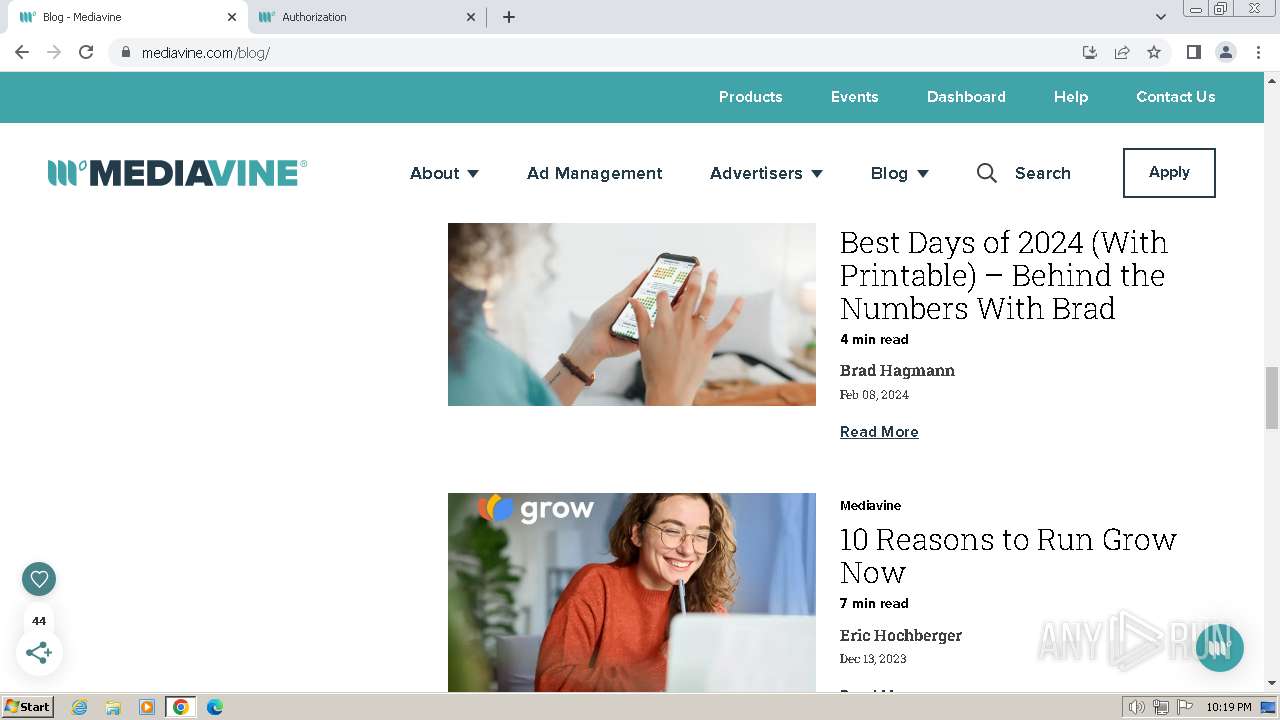Click the browser forward arrow
This screenshot has height=720, width=1280.
point(54,52)
